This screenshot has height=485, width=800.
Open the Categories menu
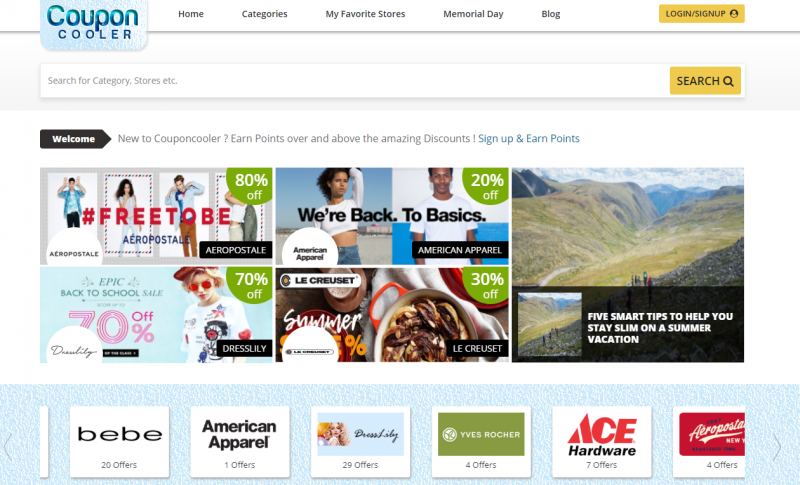pyautogui.click(x=264, y=14)
